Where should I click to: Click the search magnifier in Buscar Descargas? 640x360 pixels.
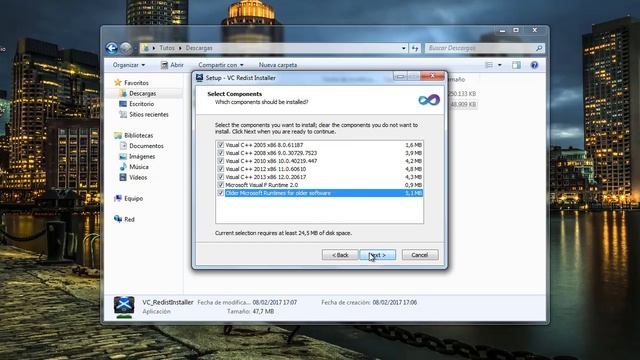point(539,48)
